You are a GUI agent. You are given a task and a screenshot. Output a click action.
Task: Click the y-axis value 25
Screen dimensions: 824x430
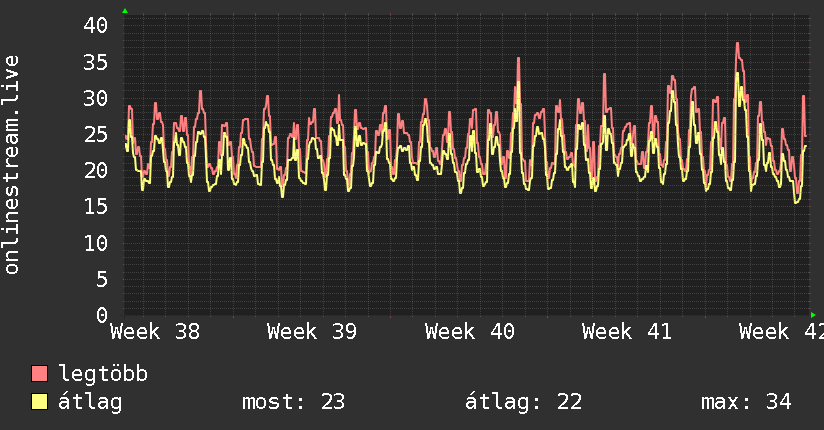[96, 135]
